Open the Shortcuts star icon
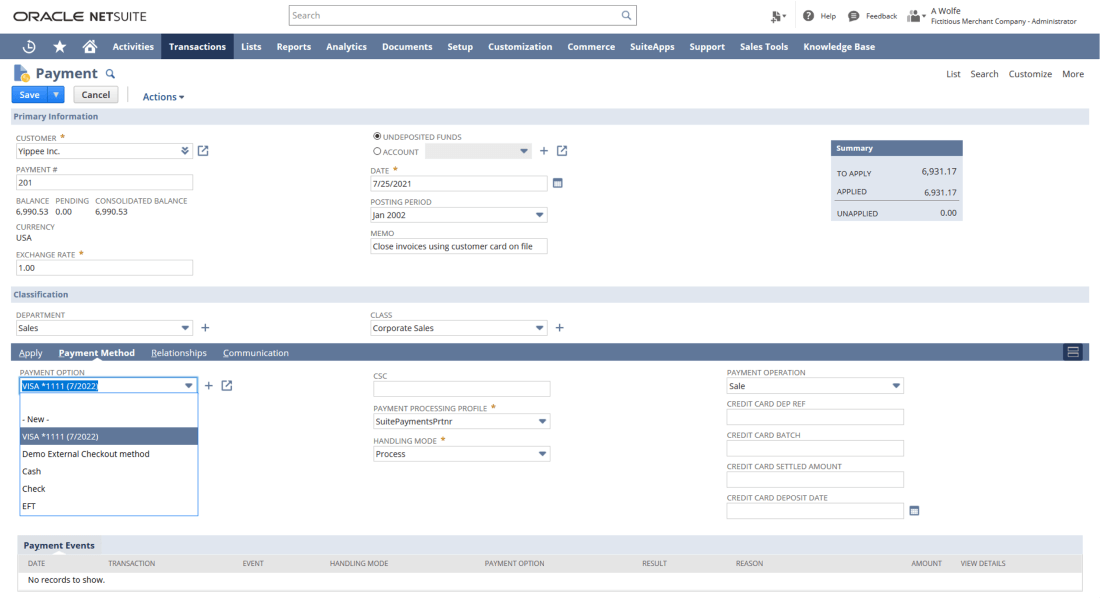 (59, 47)
